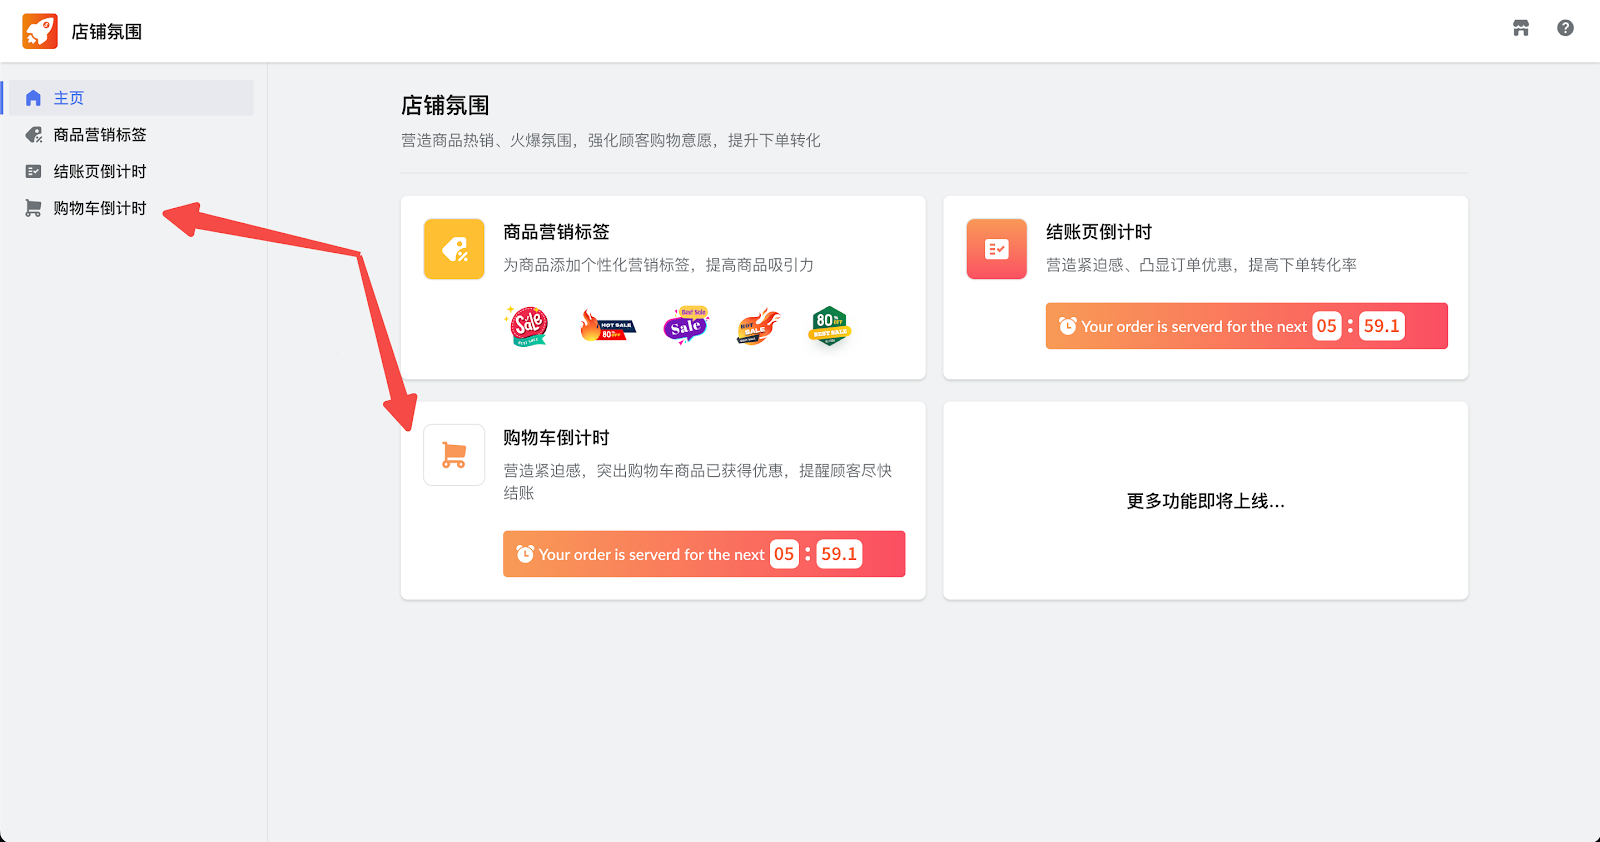Viewport: 1600px width, 842px height.
Task: Click the cart icon beside 购物车倒计时 in sidebar
Action: pyautogui.click(x=33, y=208)
